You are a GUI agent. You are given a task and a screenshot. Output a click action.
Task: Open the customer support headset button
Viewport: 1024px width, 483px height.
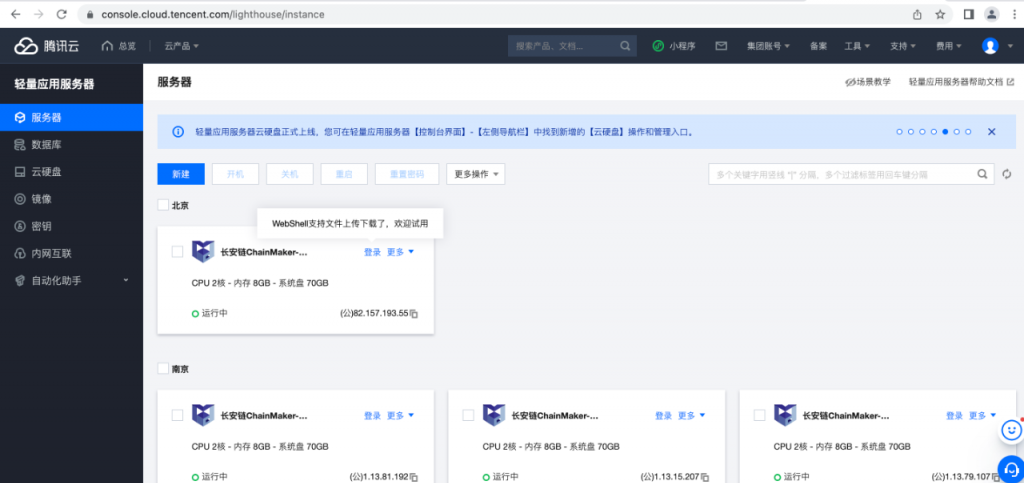(1012, 468)
